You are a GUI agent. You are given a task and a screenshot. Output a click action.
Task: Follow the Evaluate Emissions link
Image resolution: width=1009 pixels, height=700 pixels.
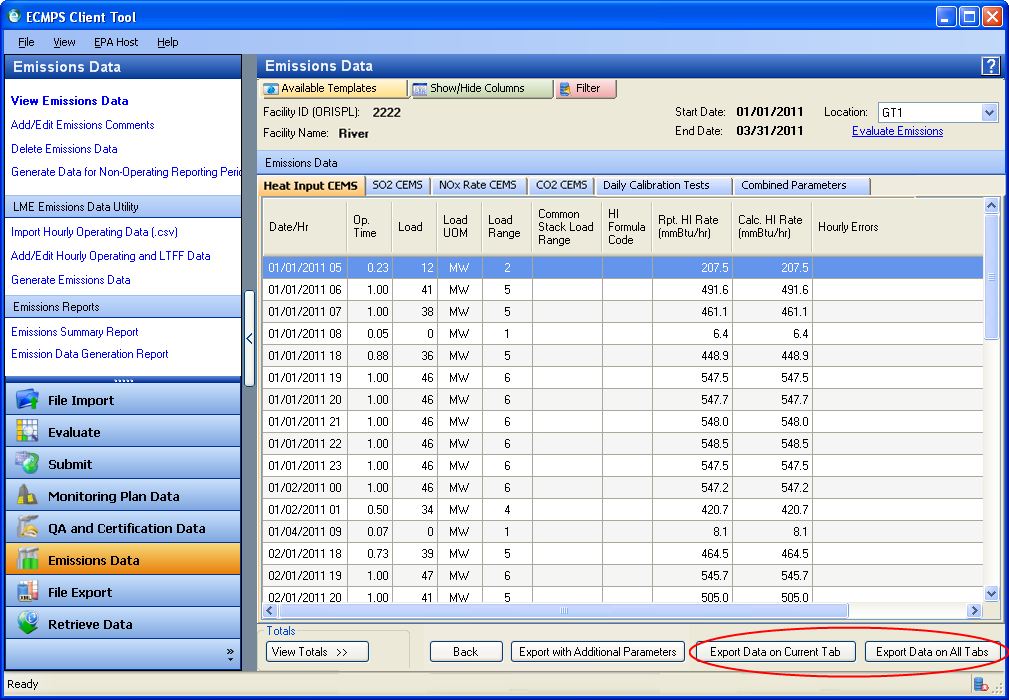pos(897,131)
